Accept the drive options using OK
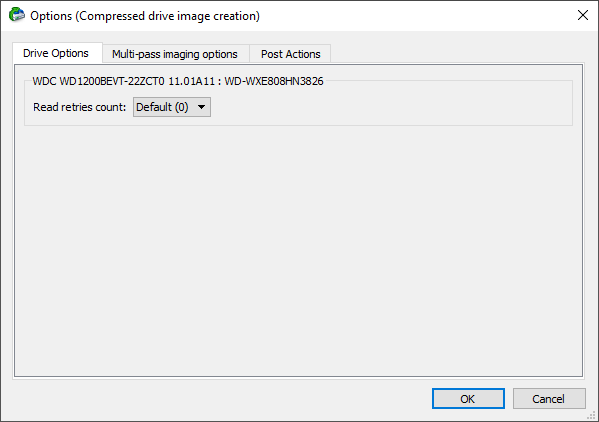This screenshot has width=599, height=422. pyautogui.click(x=468, y=399)
